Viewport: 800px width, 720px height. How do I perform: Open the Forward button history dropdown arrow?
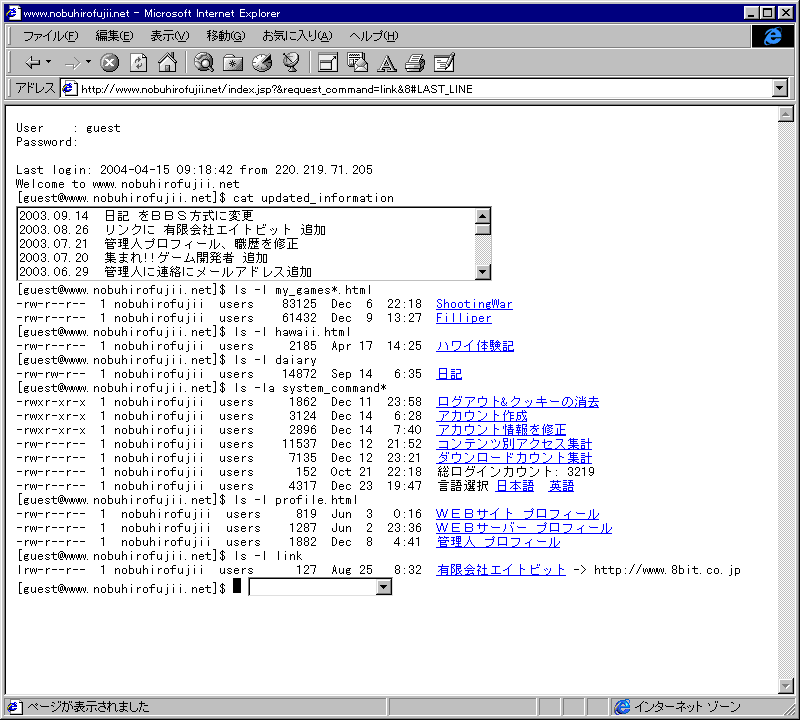pos(89,62)
